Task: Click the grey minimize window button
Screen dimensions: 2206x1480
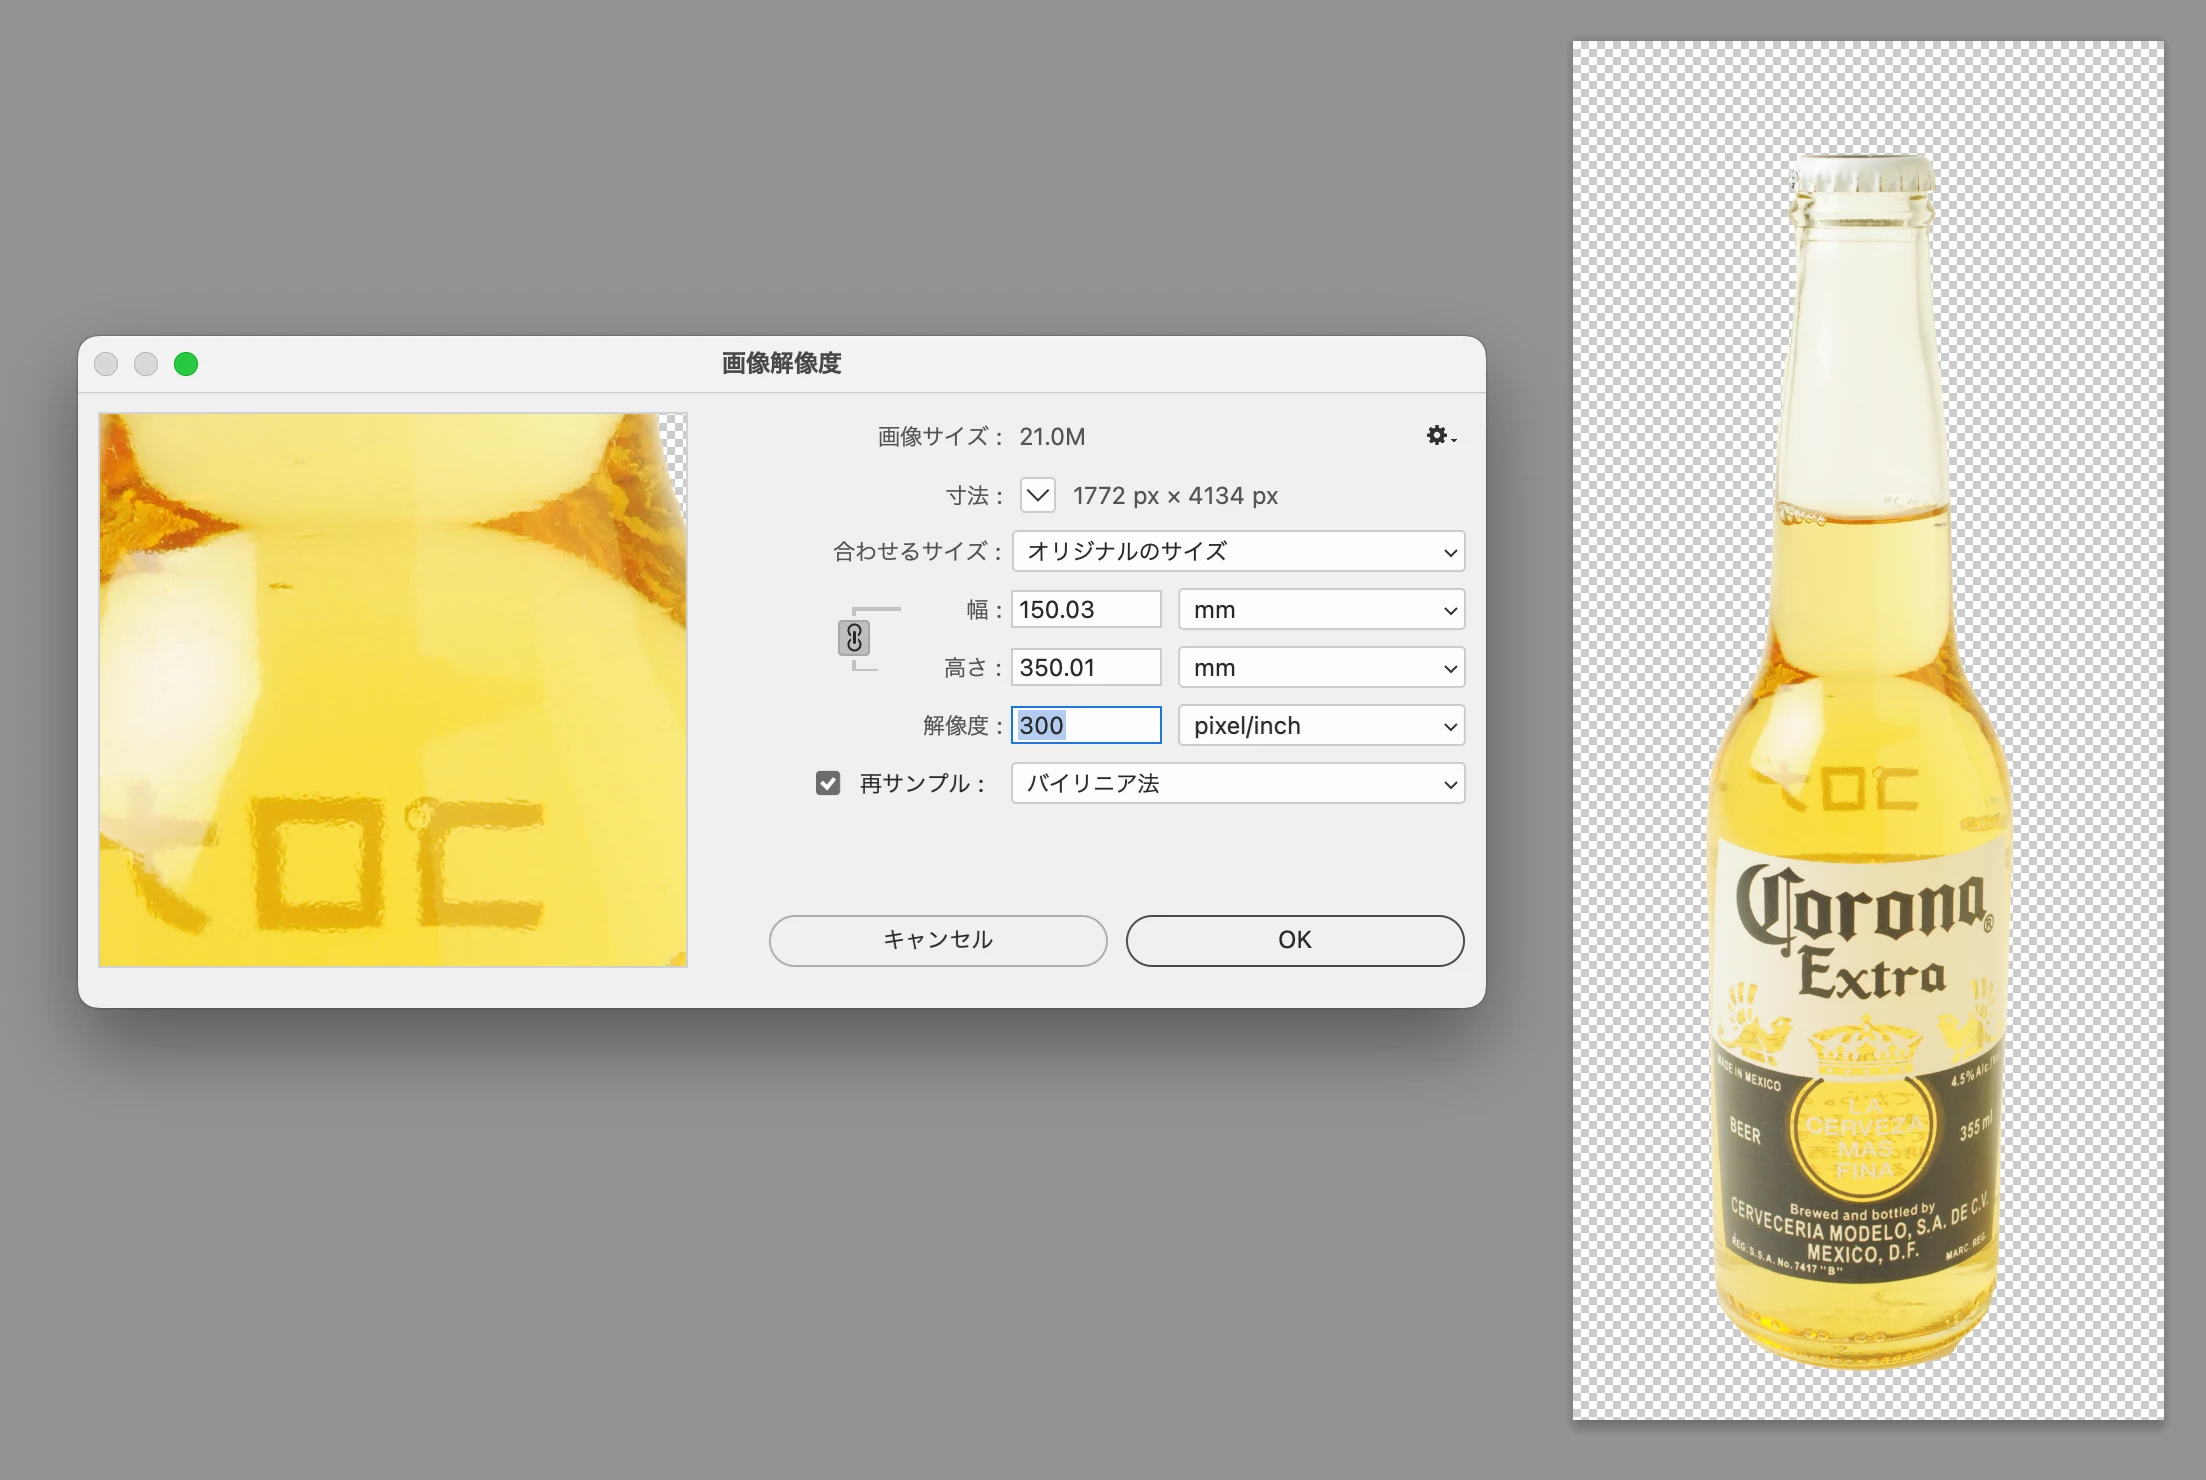Action: [x=146, y=364]
